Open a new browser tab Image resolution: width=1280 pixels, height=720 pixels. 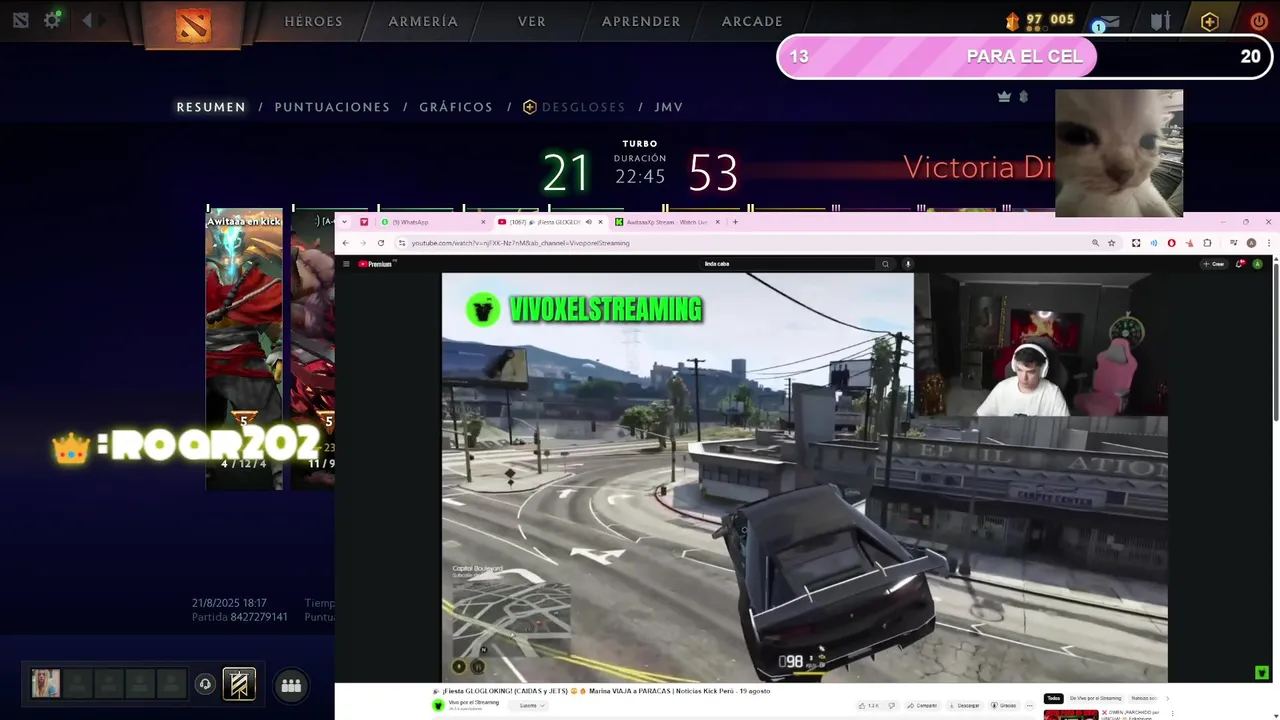[735, 222]
